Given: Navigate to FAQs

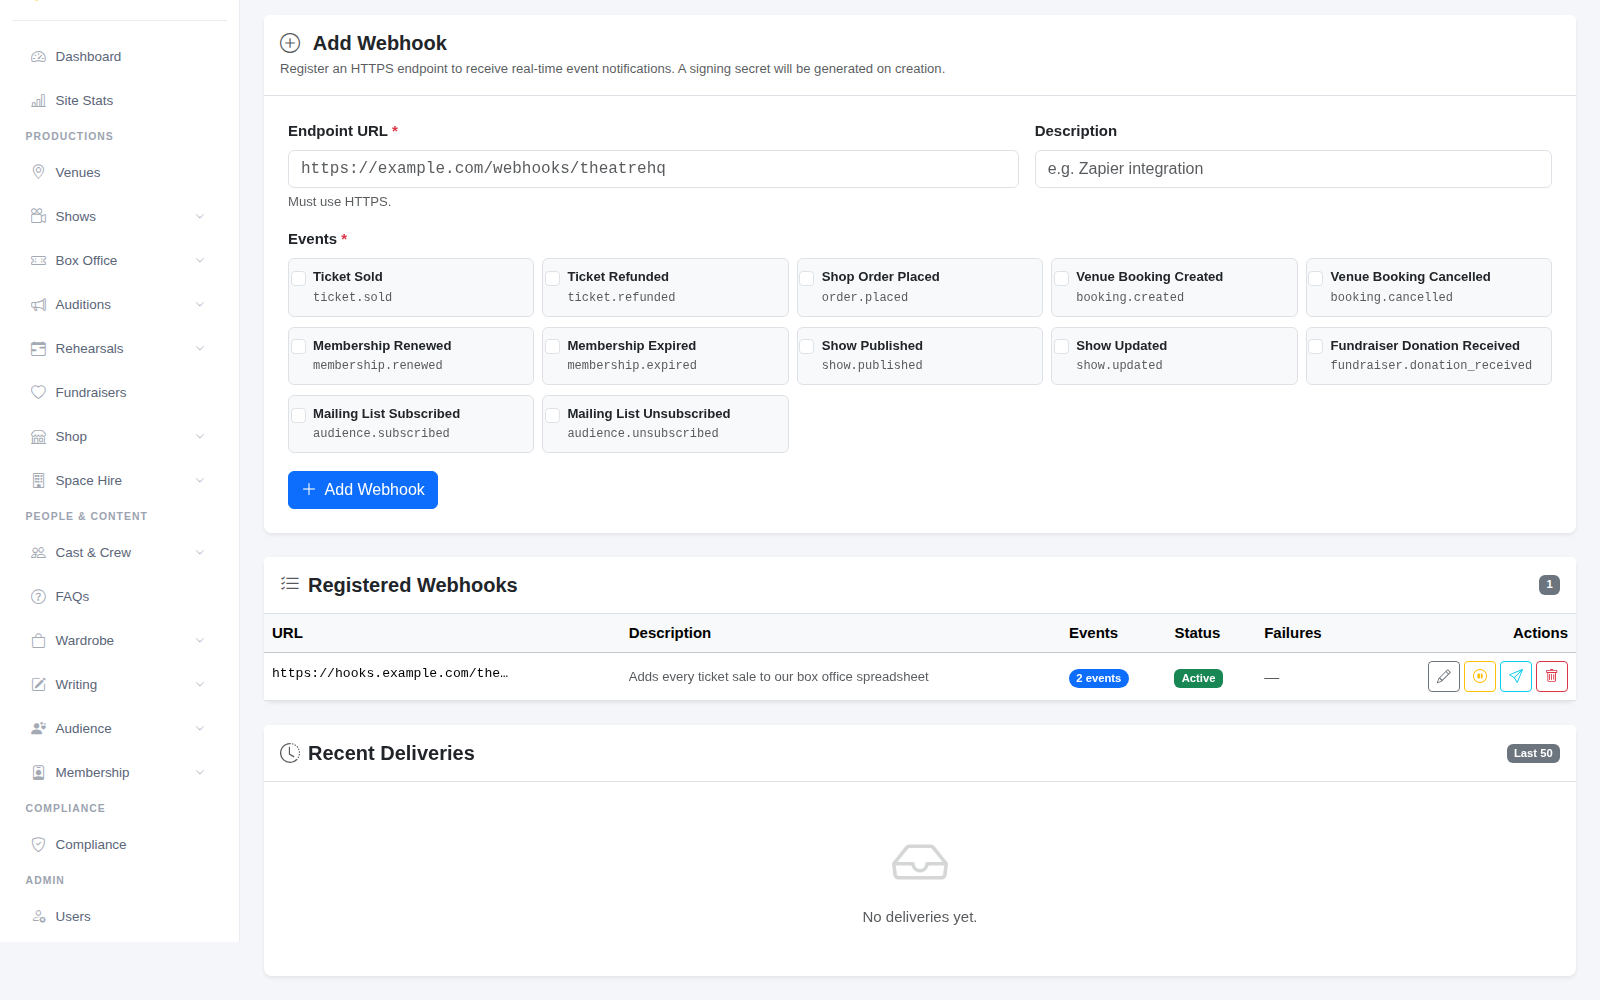Looking at the screenshot, I should click(x=119, y=597).
